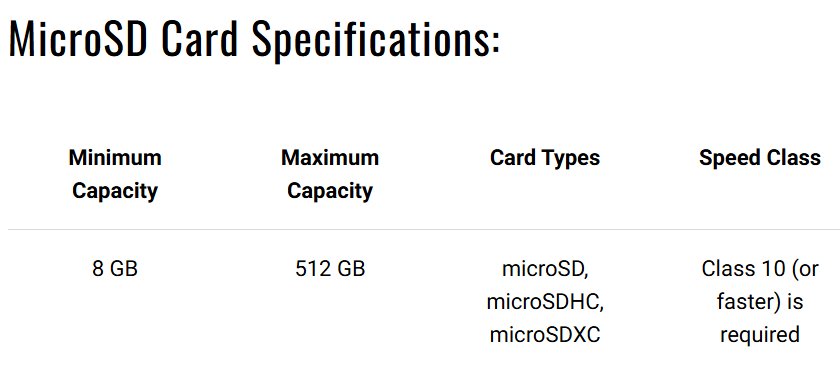This screenshot has width=840, height=368.
Task: Click the microSD, text in Card Types
Action: pos(545,269)
